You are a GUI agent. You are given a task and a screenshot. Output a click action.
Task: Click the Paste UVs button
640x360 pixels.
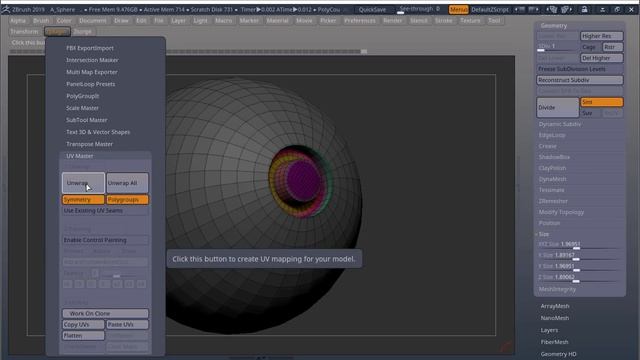(x=127, y=324)
